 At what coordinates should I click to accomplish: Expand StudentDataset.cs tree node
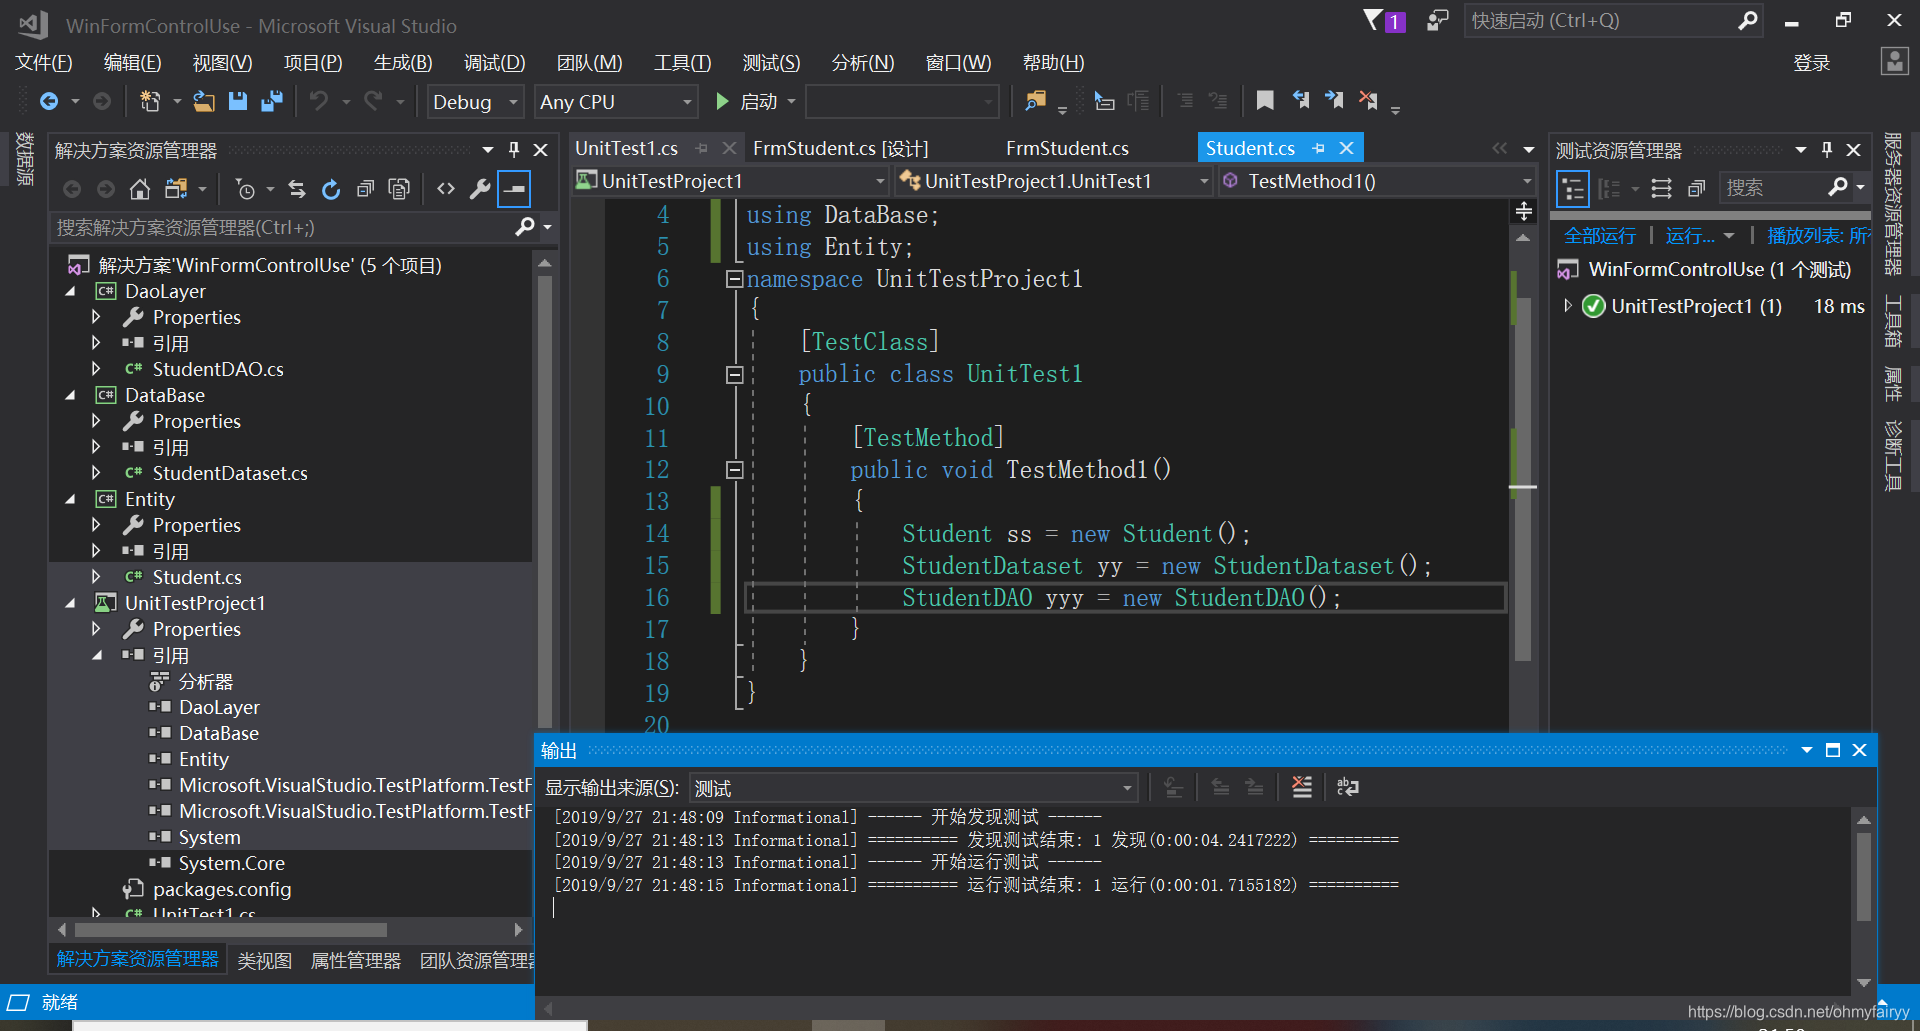[96, 472]
